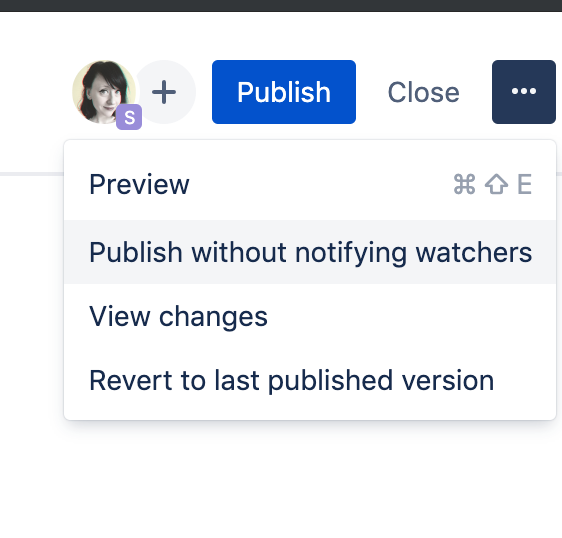
Task: Click the blue Publish button
Action: point(284,92)
